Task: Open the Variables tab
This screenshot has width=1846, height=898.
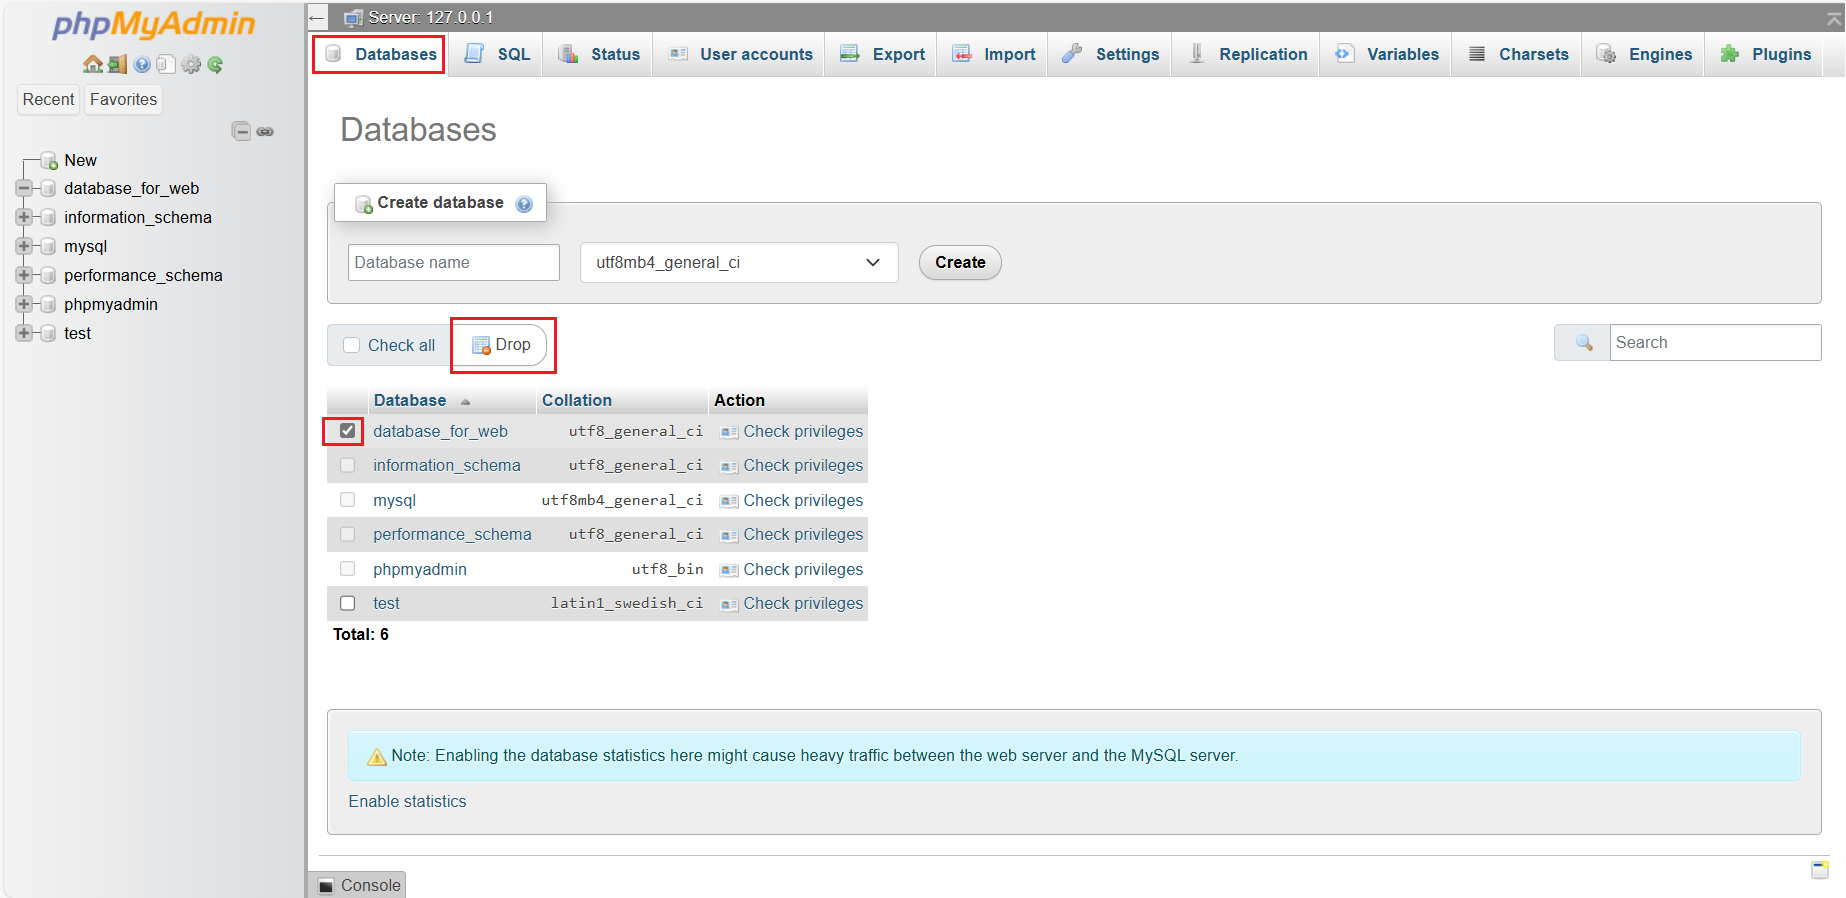Action: pos(1387,54)
